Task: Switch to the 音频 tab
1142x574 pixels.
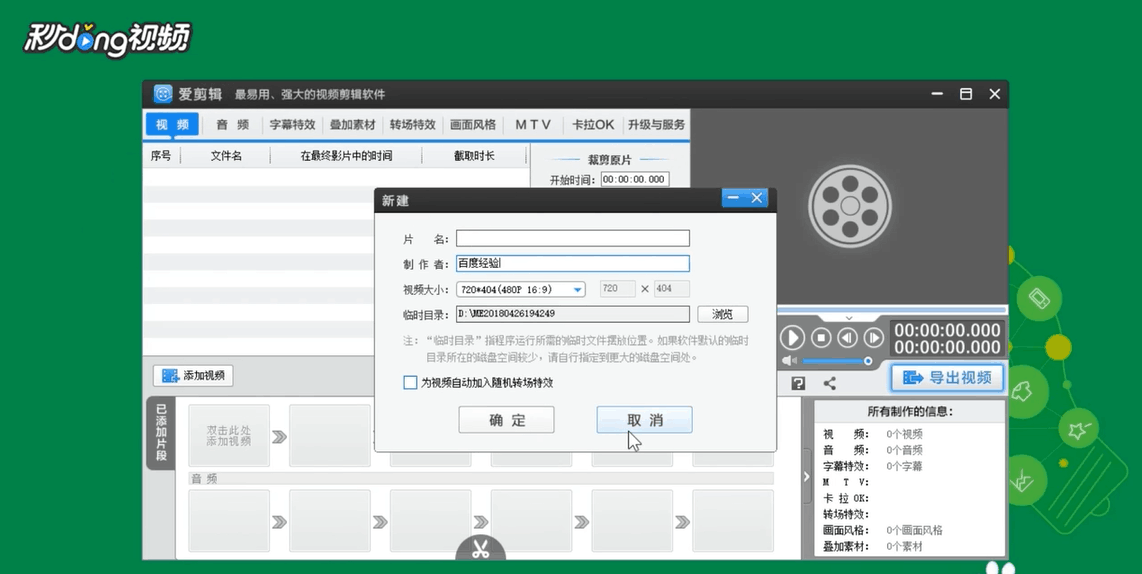Action: coord(232,125)
